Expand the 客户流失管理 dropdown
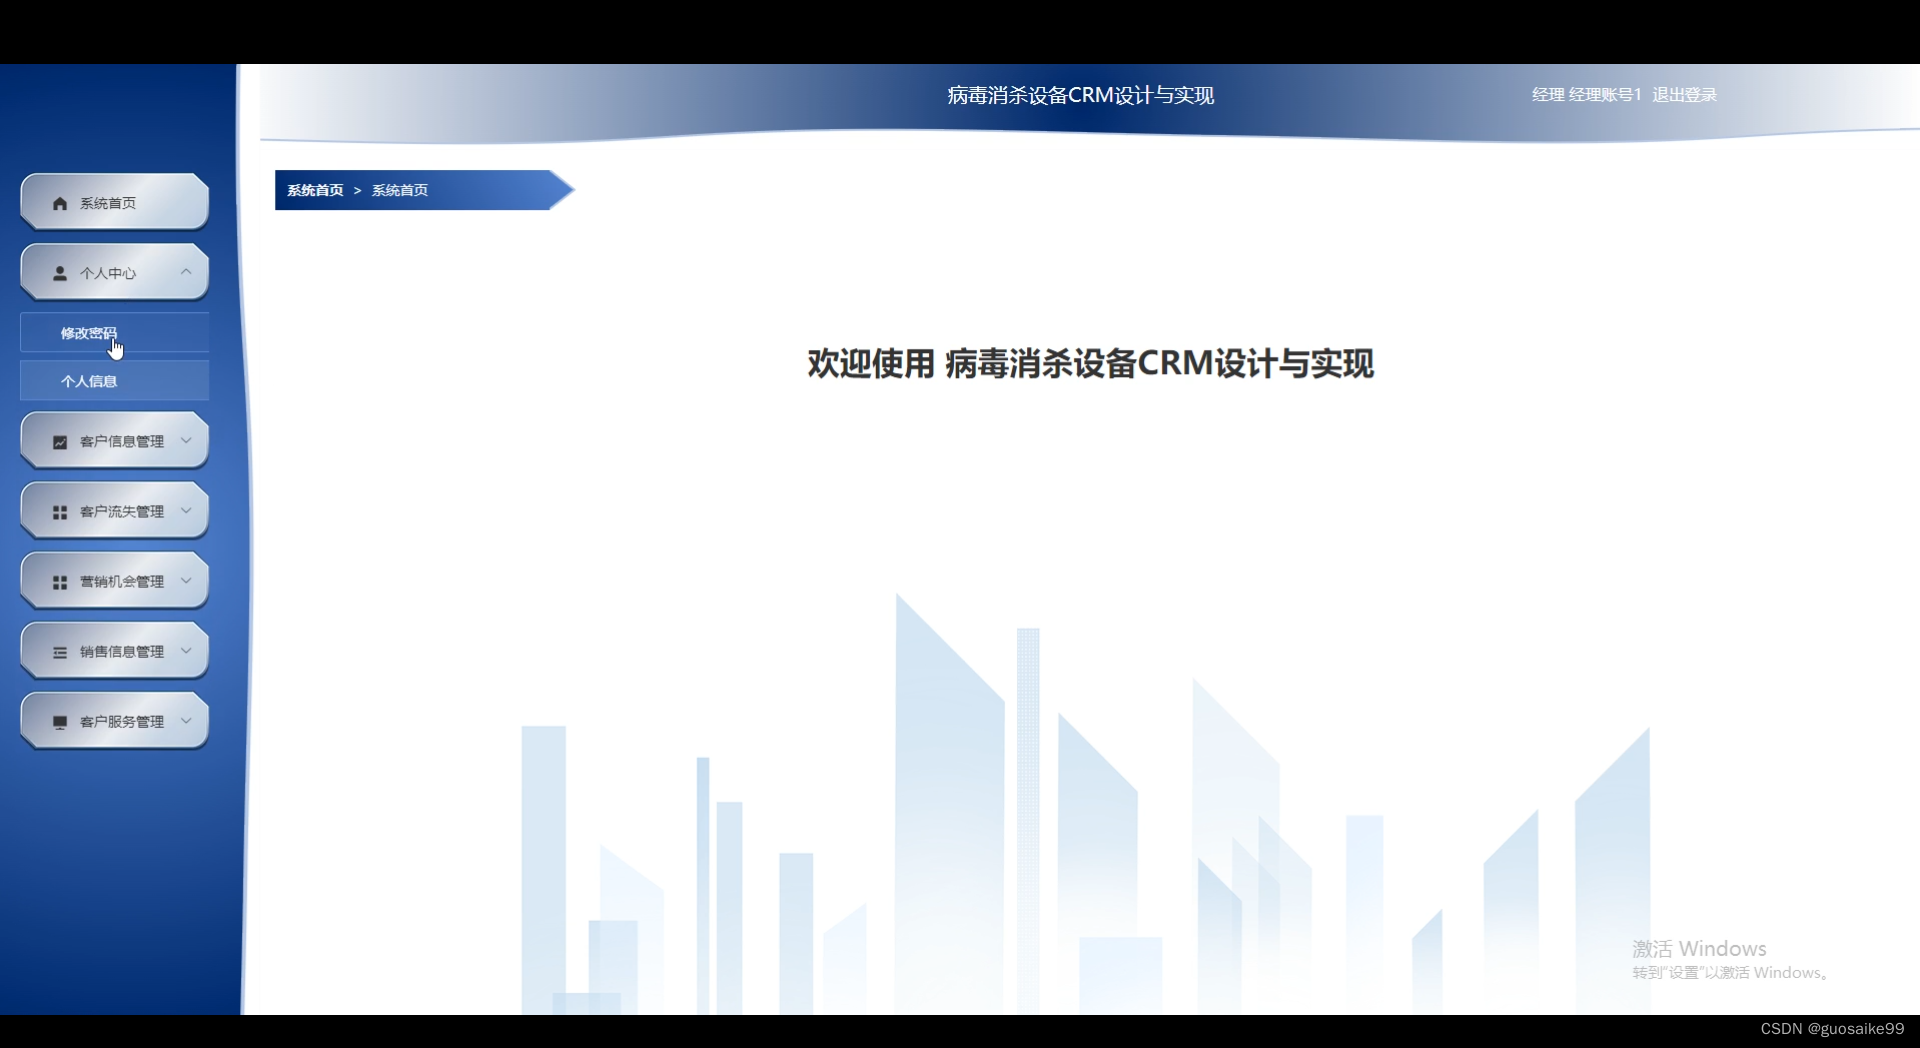This screenshot has width=1920, height=1048. (x=185, y=510)
